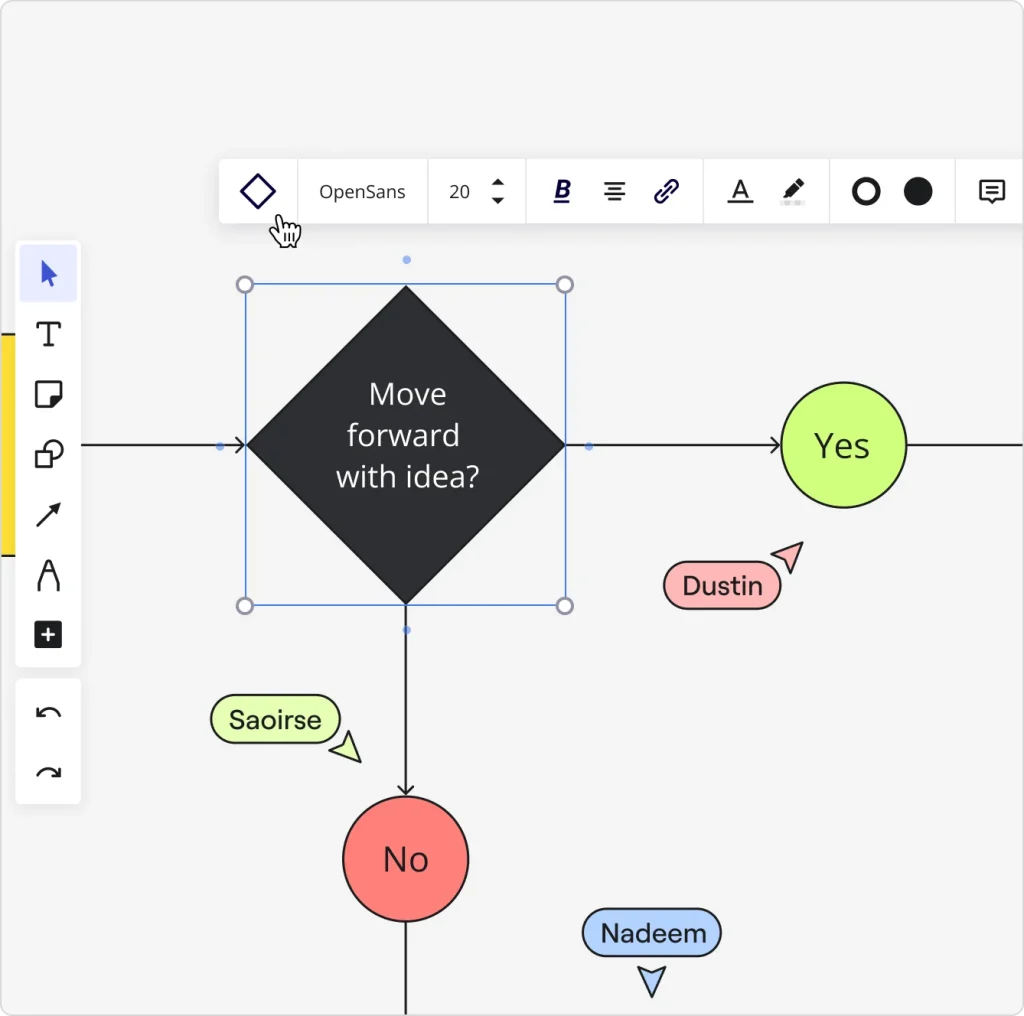Toggle bold formatting on the diamond text
This screenshot has height=1016, width=1024.
pyautogui.click(x=561, y=191)
